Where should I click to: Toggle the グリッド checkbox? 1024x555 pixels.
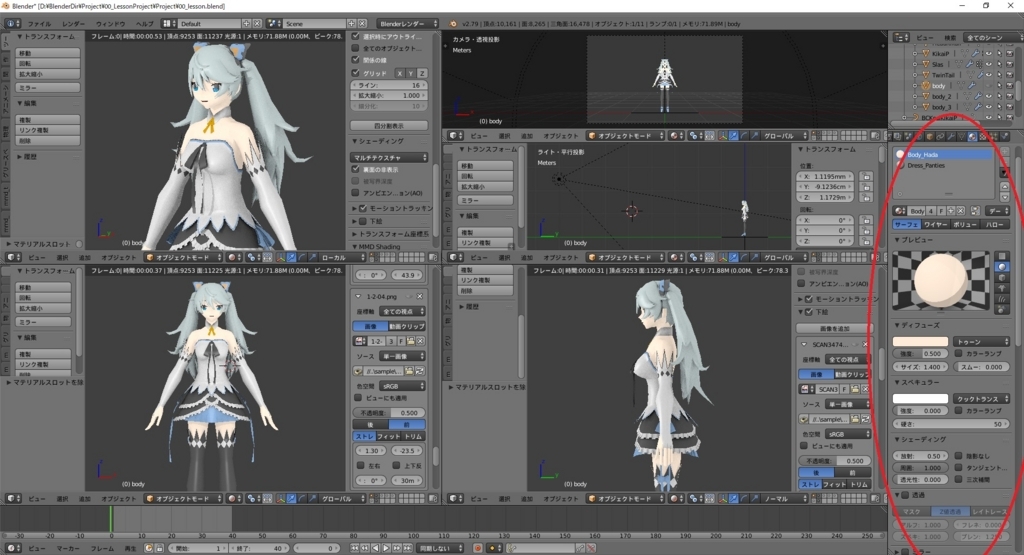click(355, 73)
